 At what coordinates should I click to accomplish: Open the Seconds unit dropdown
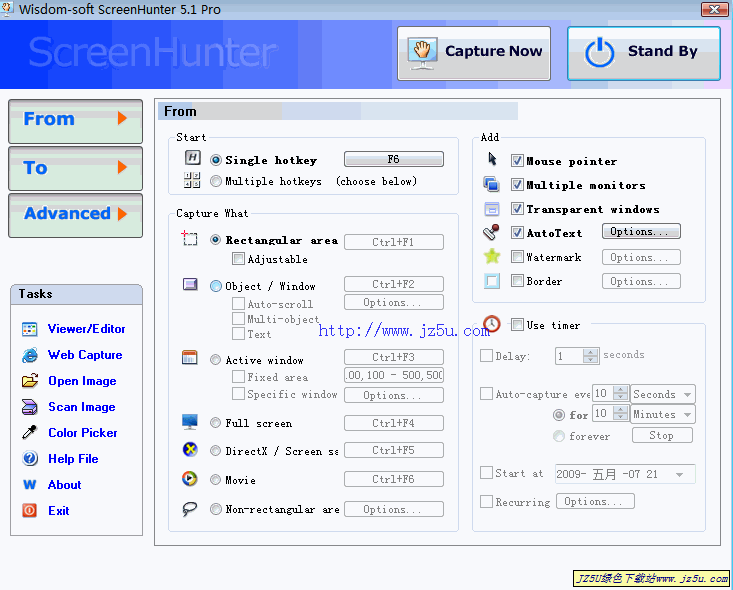[x=662, y=394]
